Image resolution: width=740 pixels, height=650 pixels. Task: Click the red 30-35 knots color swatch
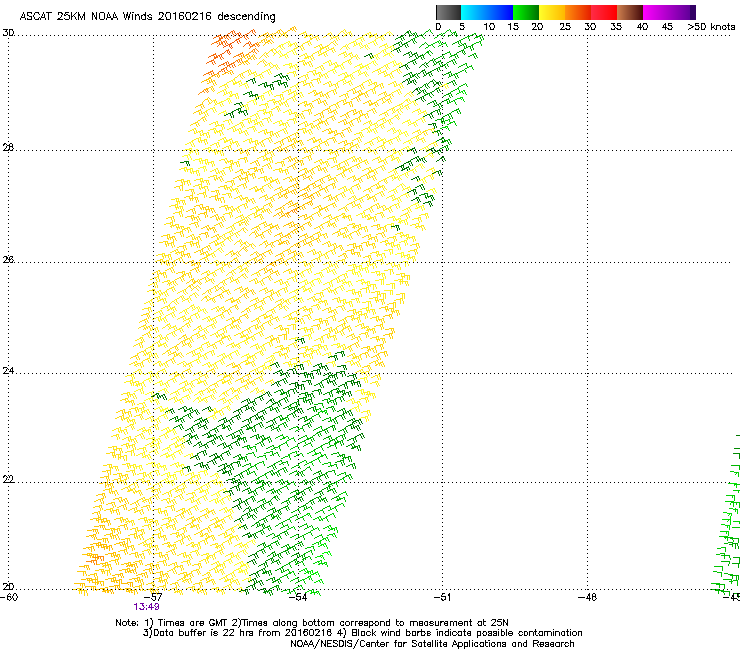coord(604,12)
